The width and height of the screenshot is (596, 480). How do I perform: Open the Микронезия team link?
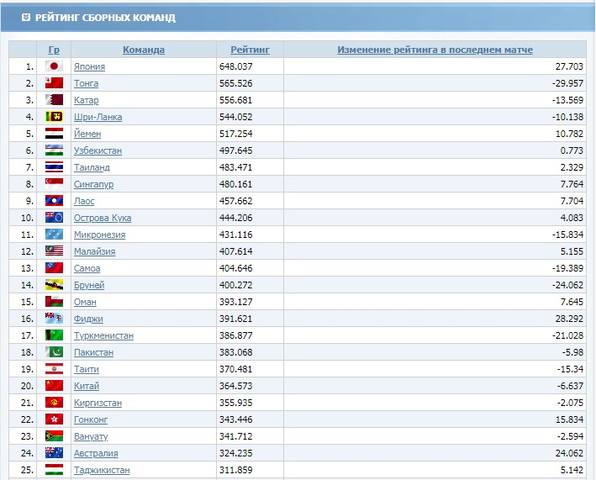pos(100,234)
